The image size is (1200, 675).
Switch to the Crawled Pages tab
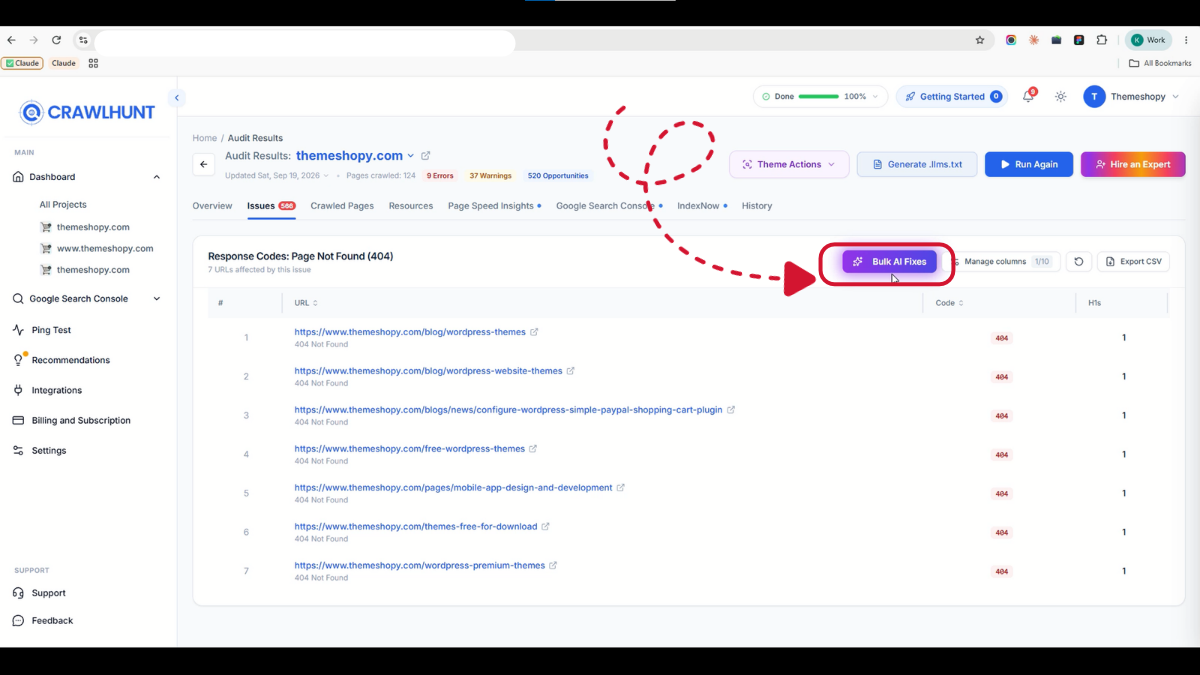[x=342, y=206]
